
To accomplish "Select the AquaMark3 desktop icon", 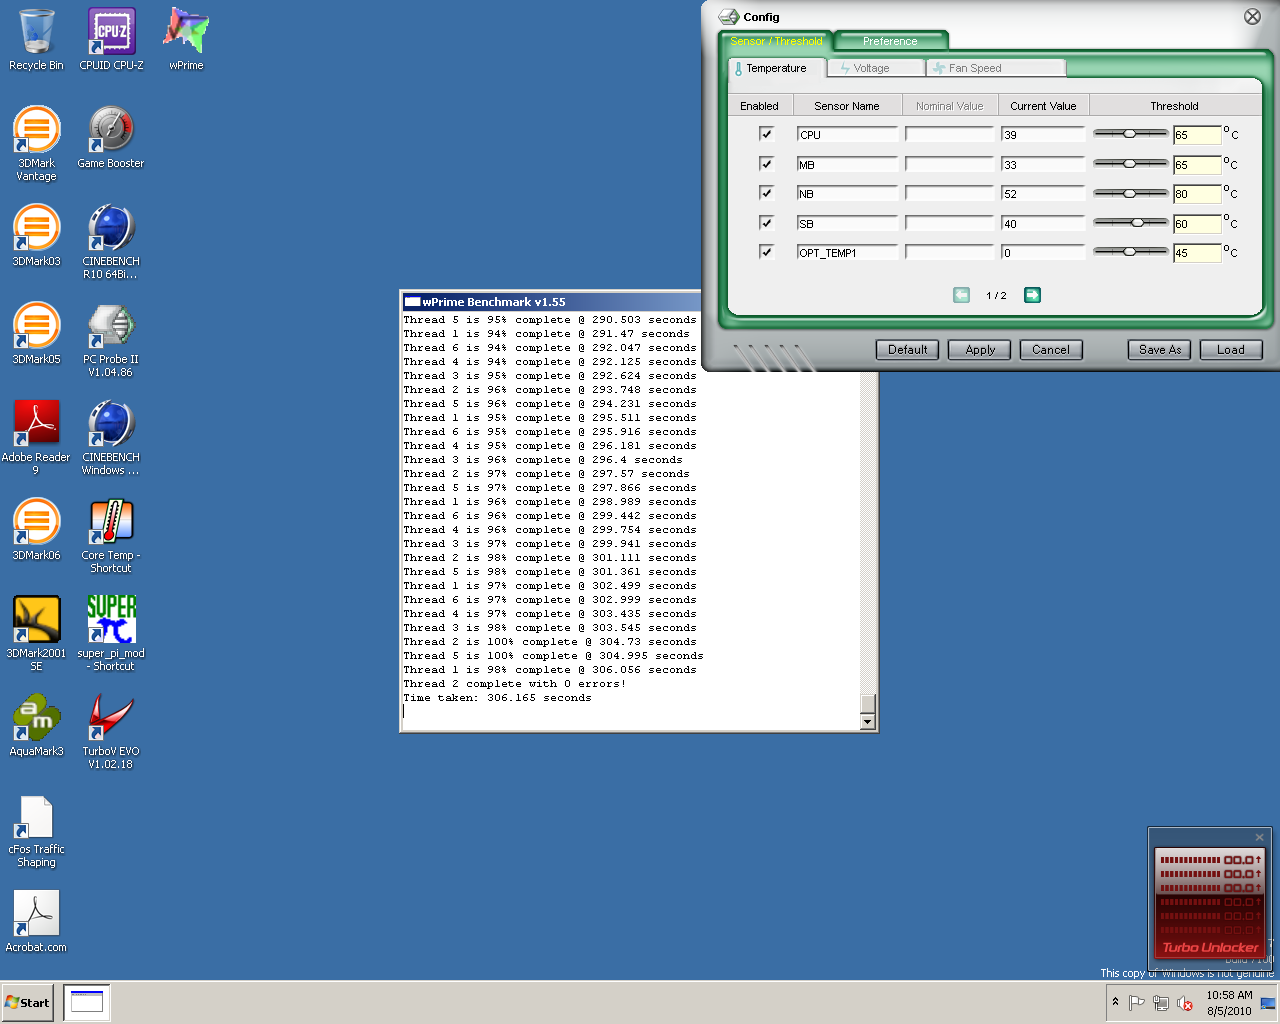I will [x=36, y=726].
